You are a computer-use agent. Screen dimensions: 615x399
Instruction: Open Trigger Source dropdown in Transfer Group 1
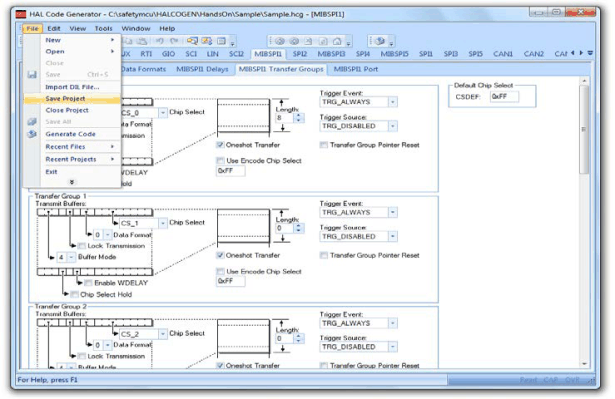click(393, 237)
